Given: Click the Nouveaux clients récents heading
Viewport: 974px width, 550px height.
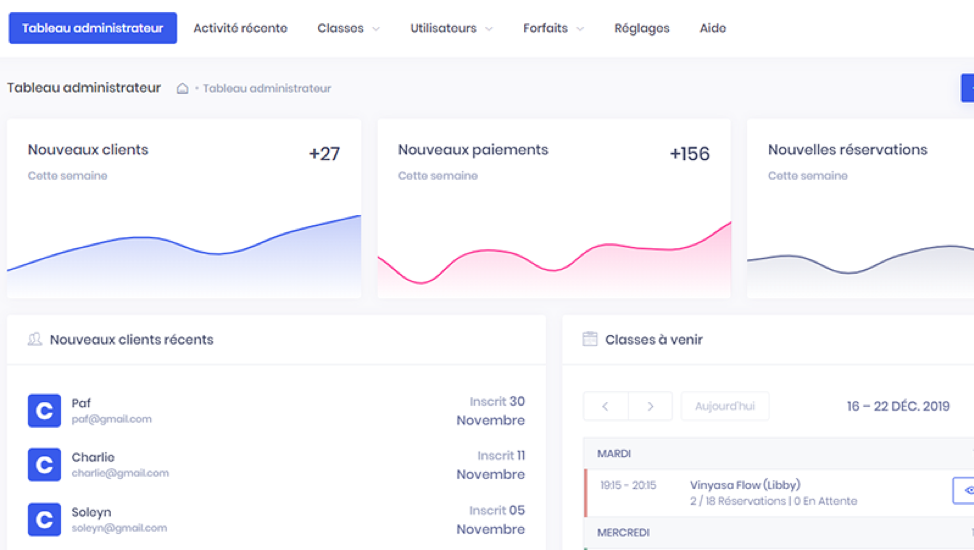Looking at the screenshot, I should pos(132,339).
